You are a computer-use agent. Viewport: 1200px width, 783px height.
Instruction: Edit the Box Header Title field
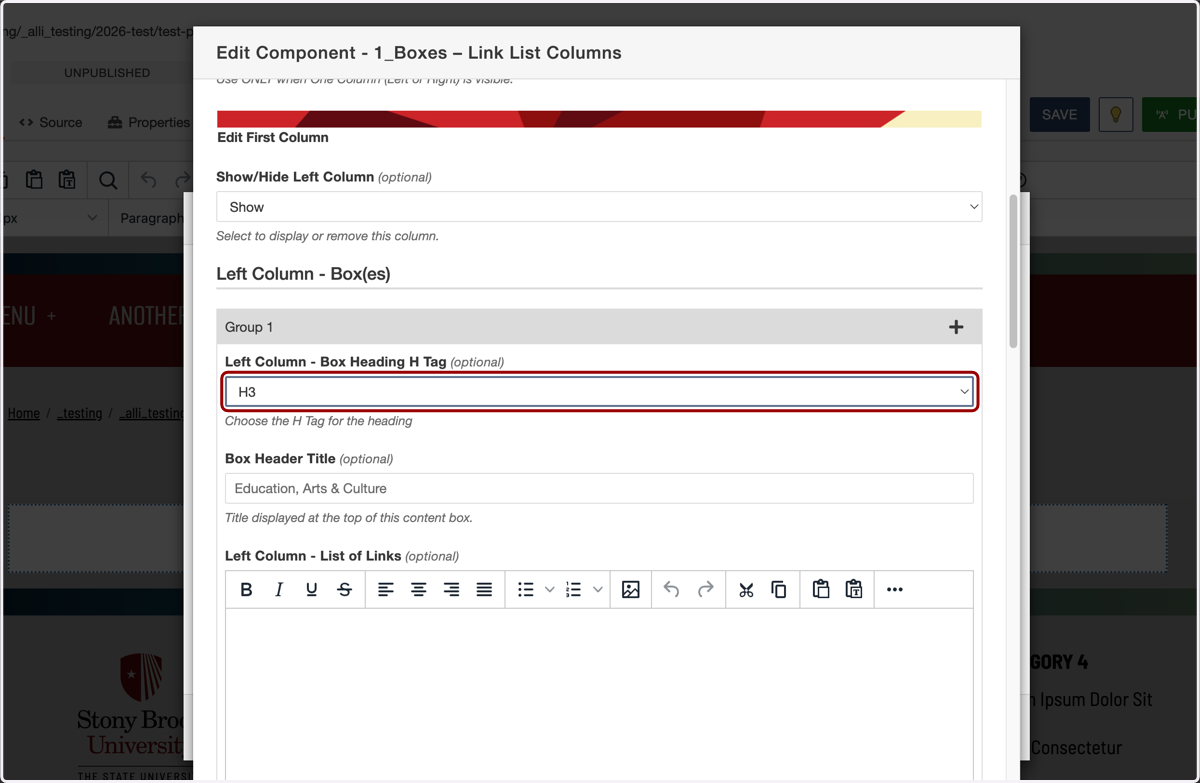pyautogui.click(x=599, y=488)
